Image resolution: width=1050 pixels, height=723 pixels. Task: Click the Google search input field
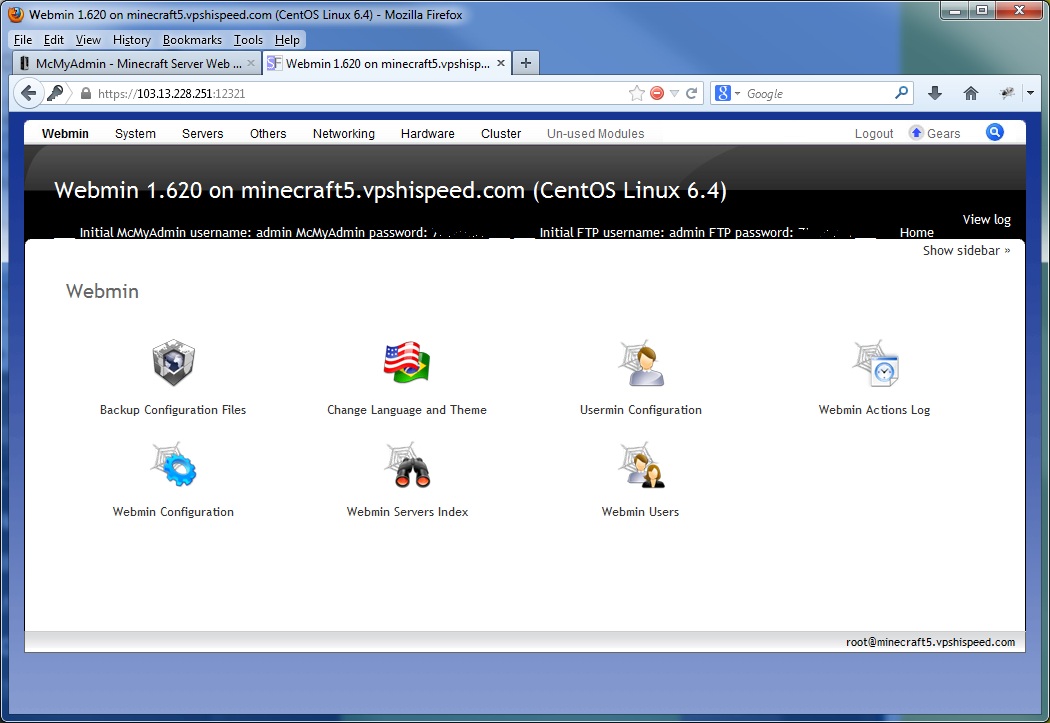(x=817, y=94)
